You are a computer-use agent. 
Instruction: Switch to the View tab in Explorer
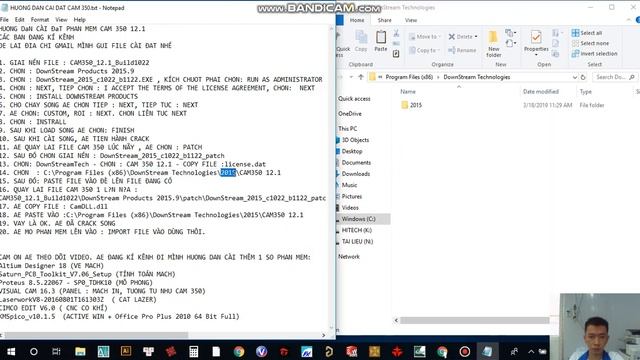[411, 20]
